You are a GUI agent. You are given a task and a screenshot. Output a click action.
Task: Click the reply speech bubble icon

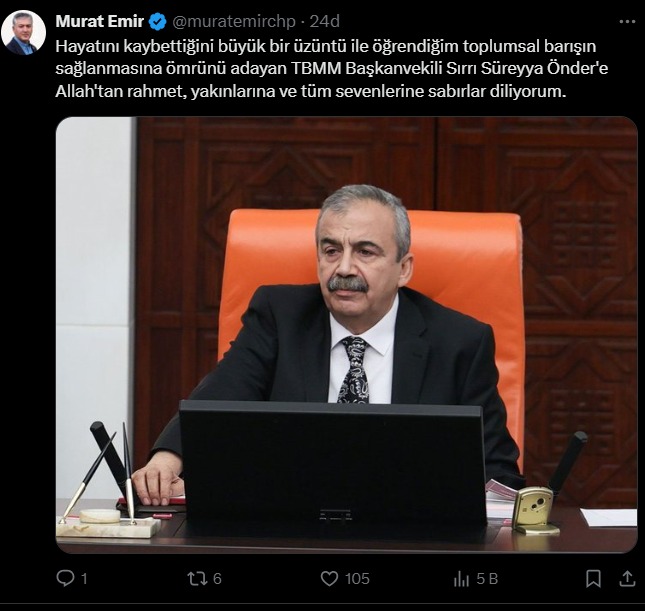point(65,578)
